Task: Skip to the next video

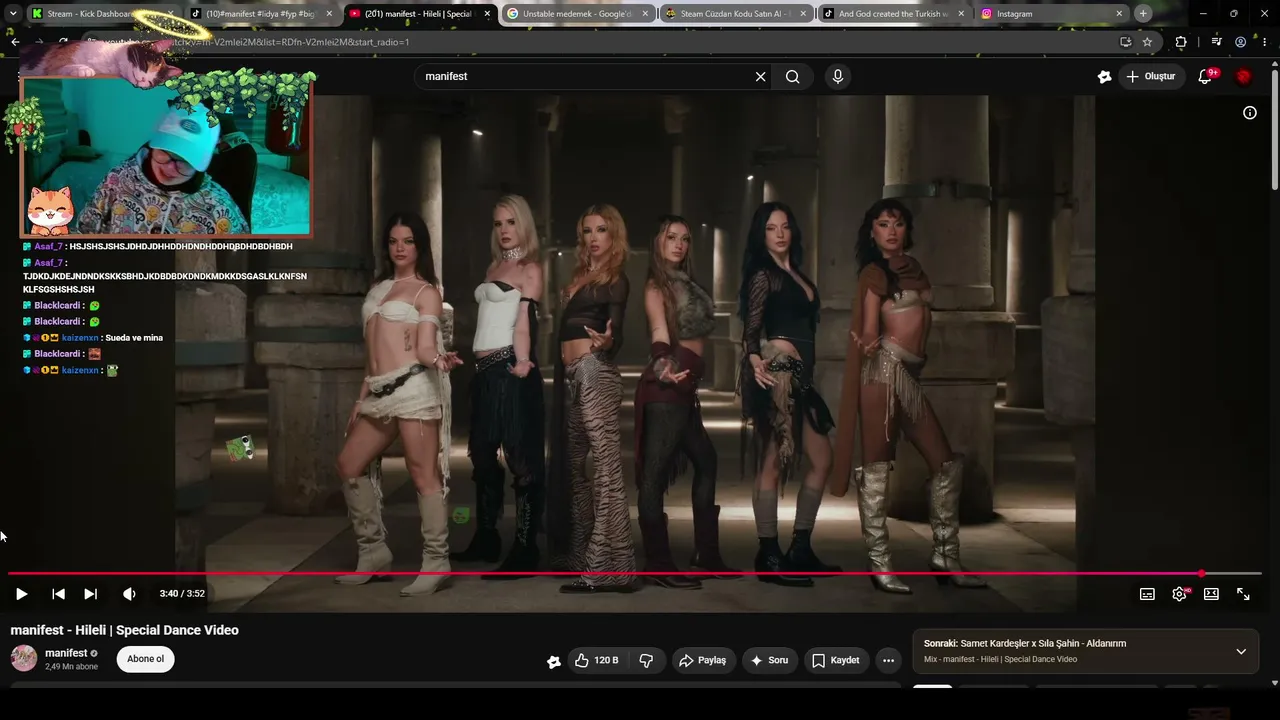Action: (x=90, y=594)
